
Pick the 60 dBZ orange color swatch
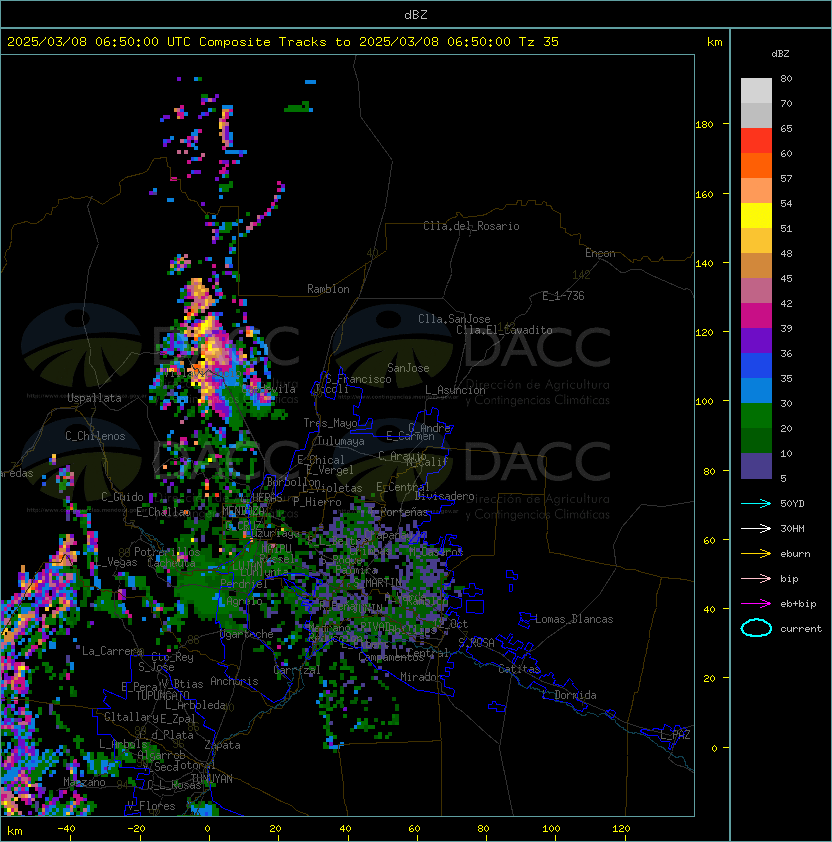point(756,165)
